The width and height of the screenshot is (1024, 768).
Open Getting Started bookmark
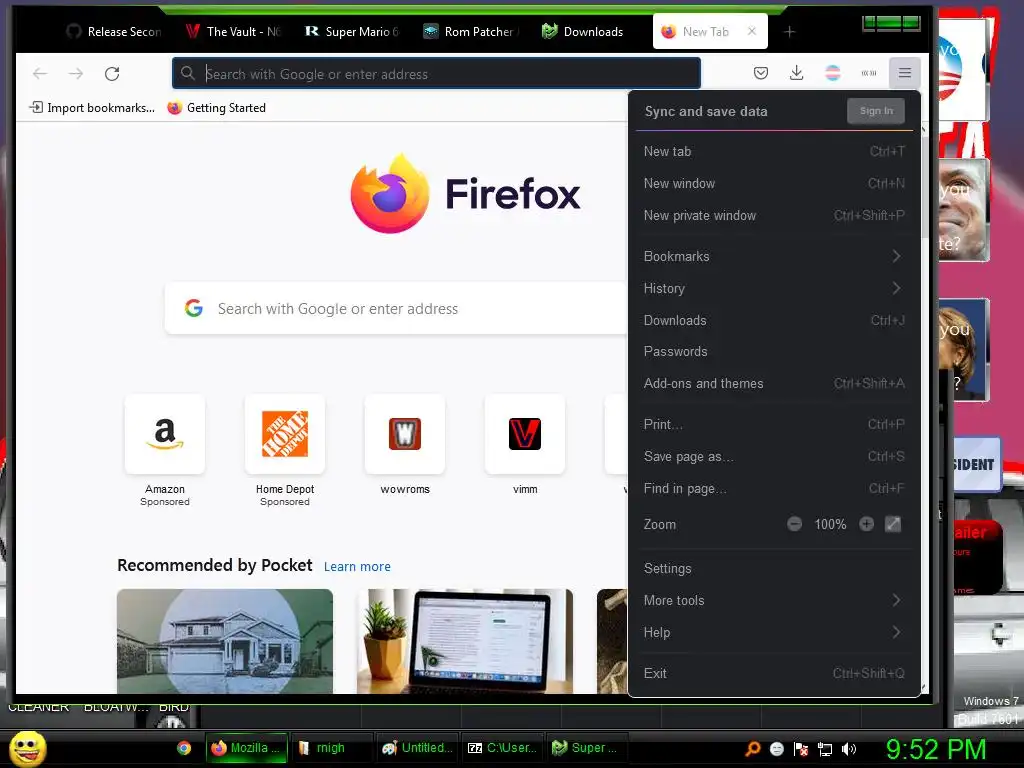[217, 108]
